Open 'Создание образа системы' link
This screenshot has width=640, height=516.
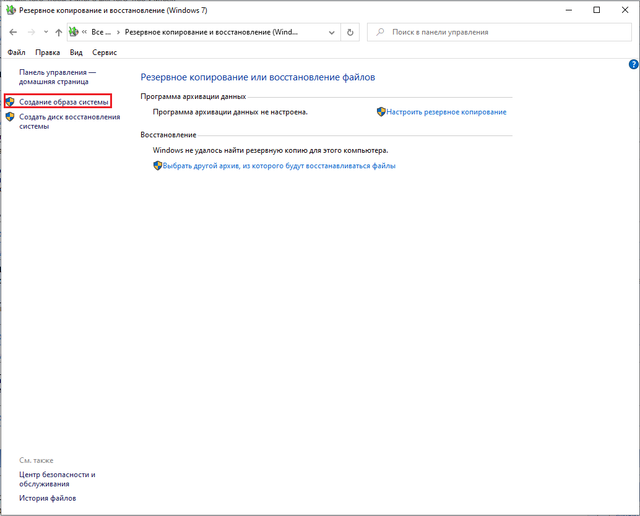pos(64,102)
